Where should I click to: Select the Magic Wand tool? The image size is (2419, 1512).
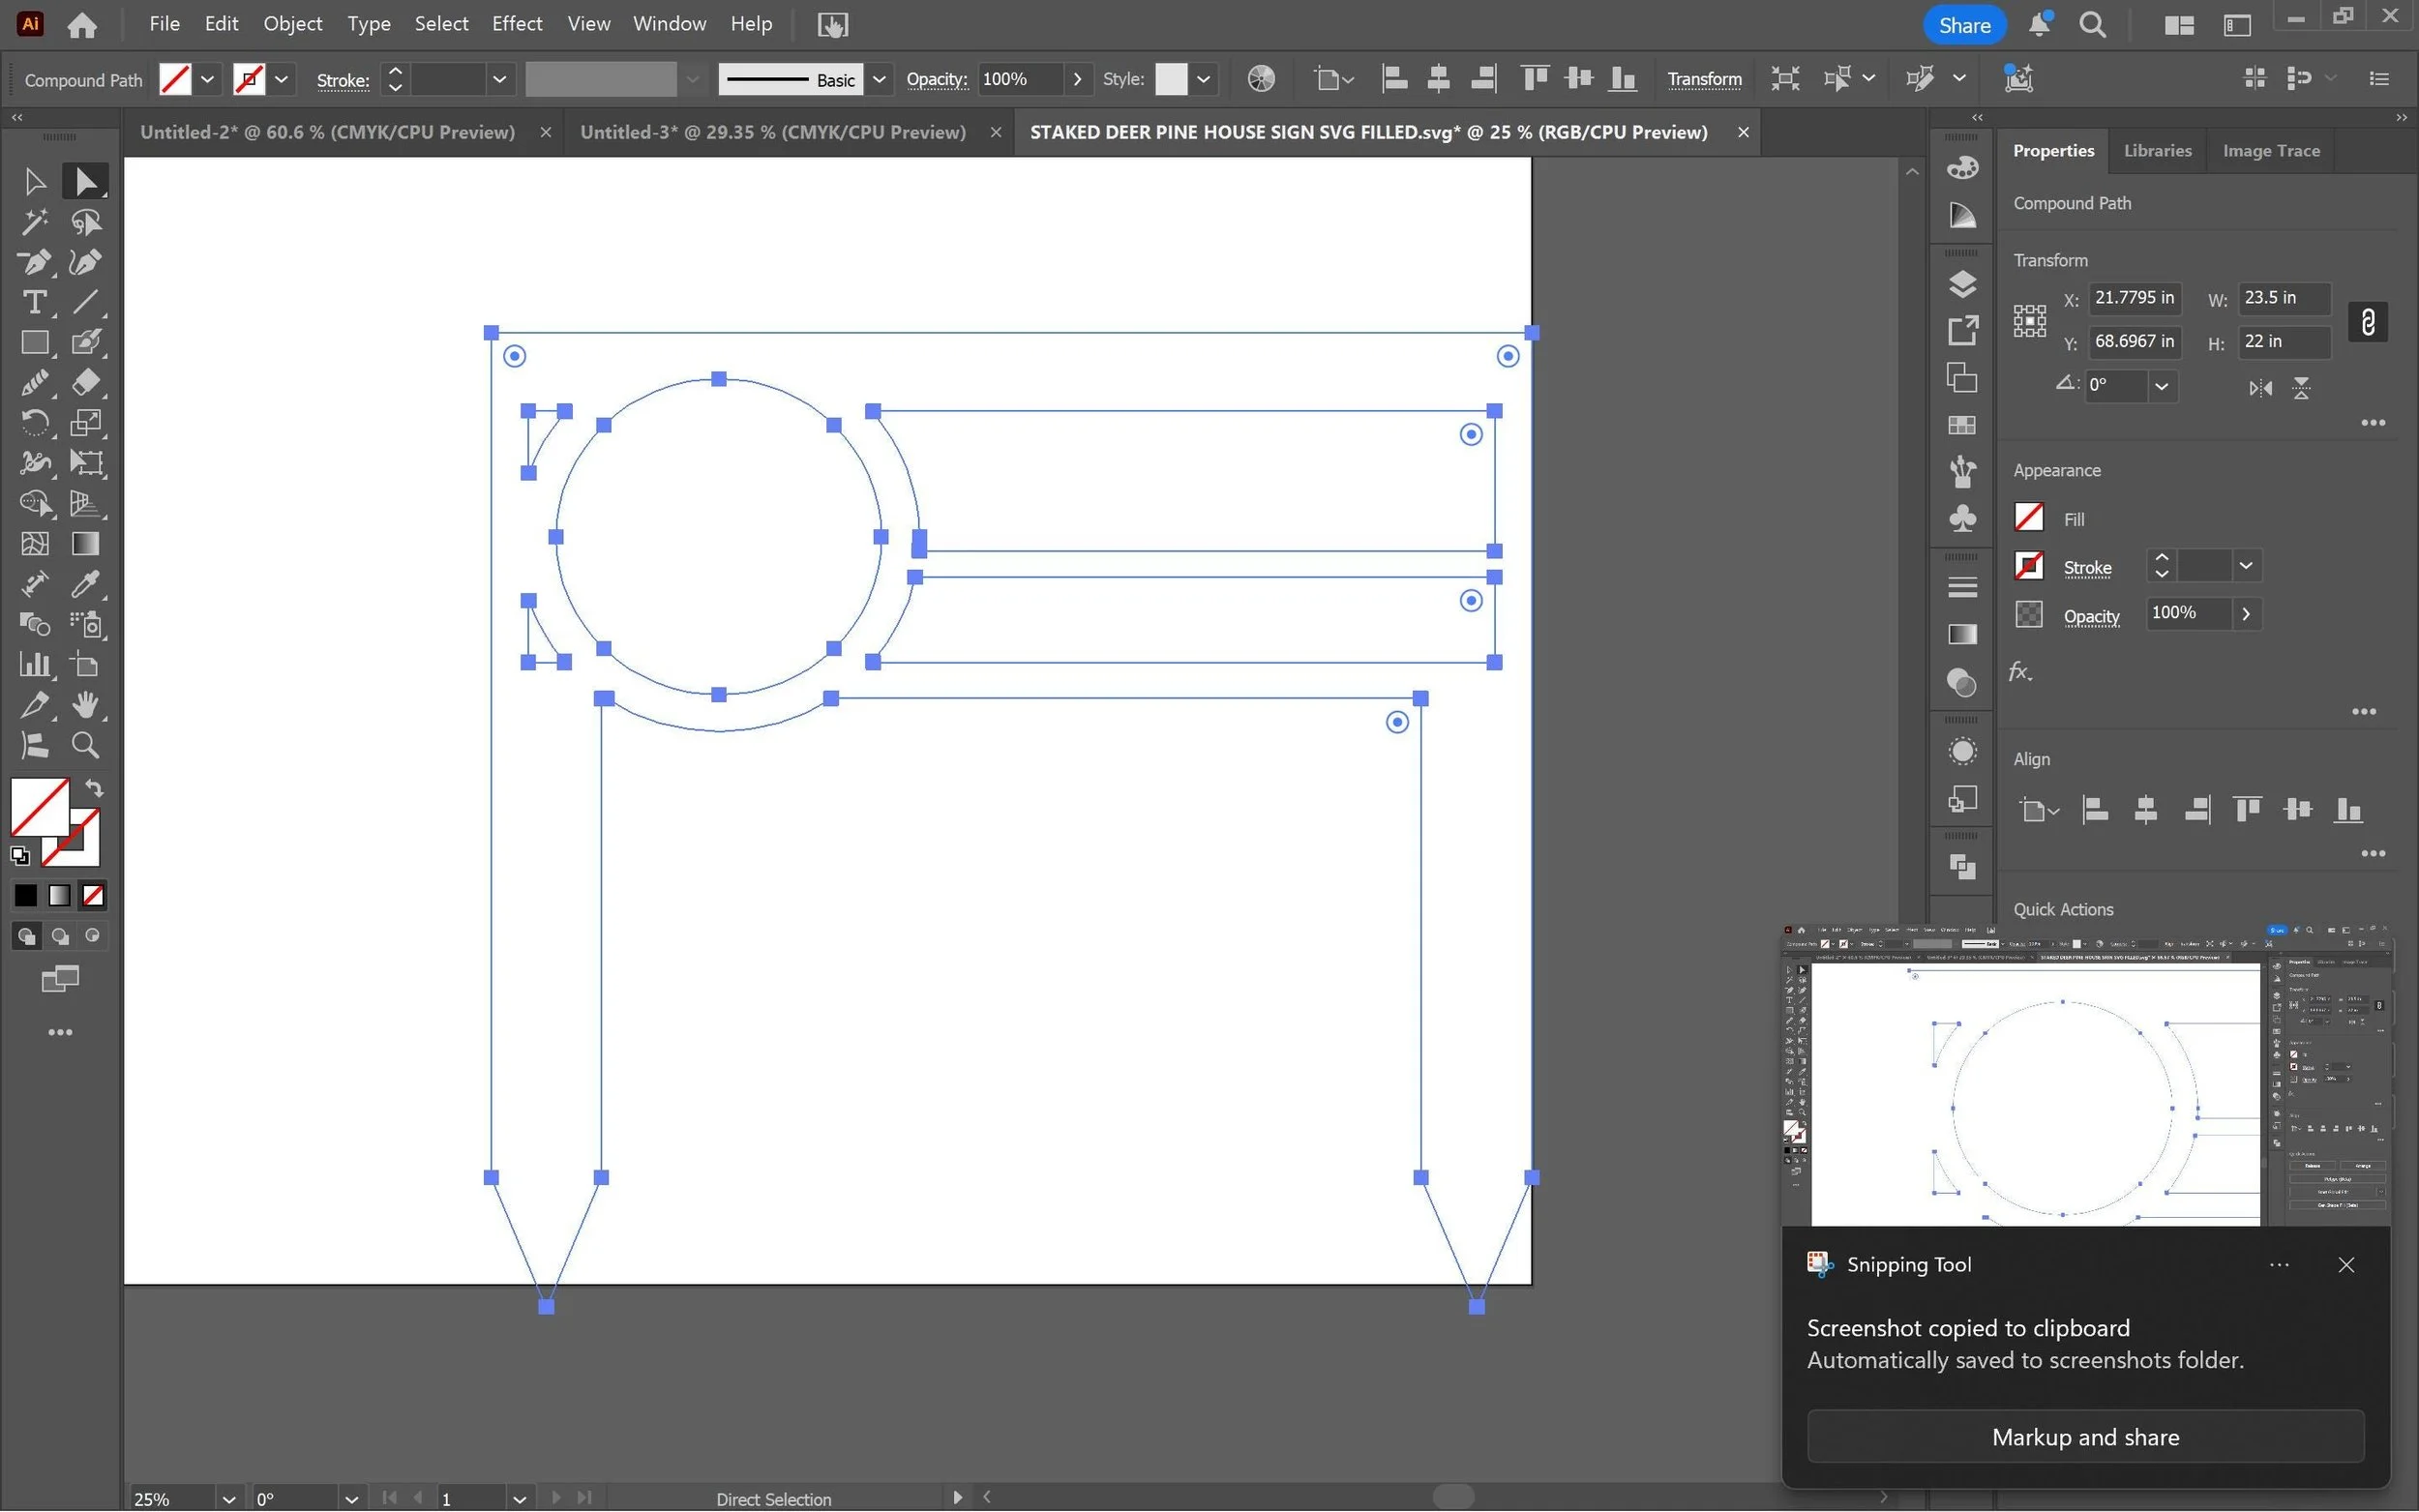tap(33, 222)
